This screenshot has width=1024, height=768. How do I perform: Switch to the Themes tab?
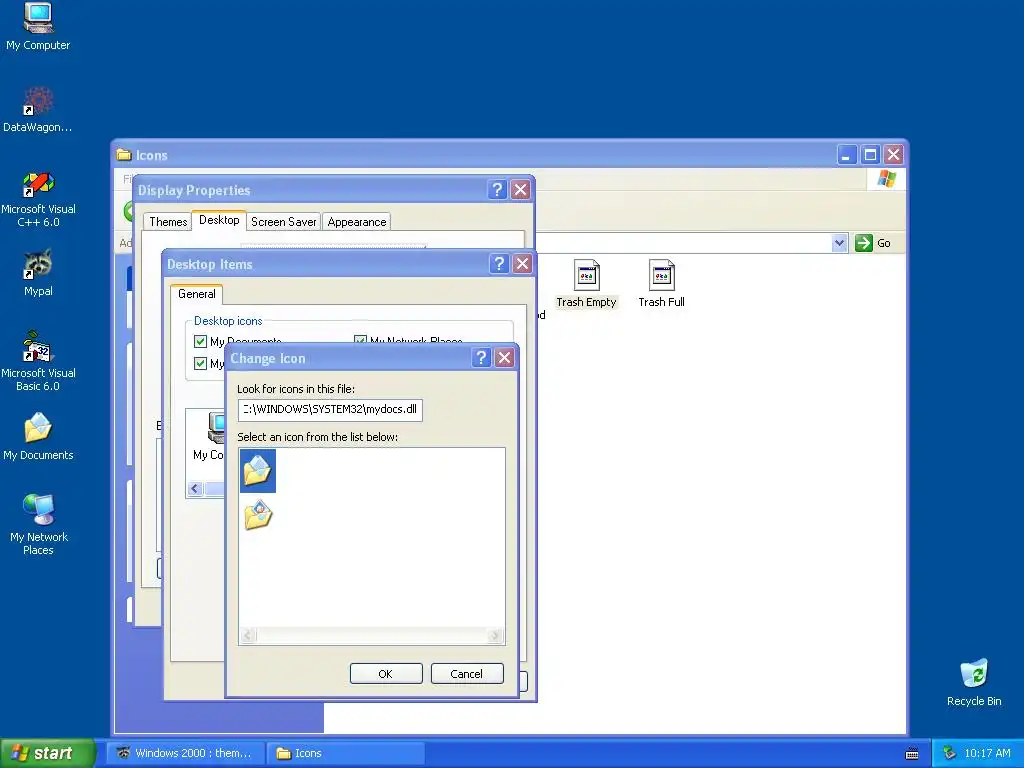pyautogui.click(x=168, y=221)
